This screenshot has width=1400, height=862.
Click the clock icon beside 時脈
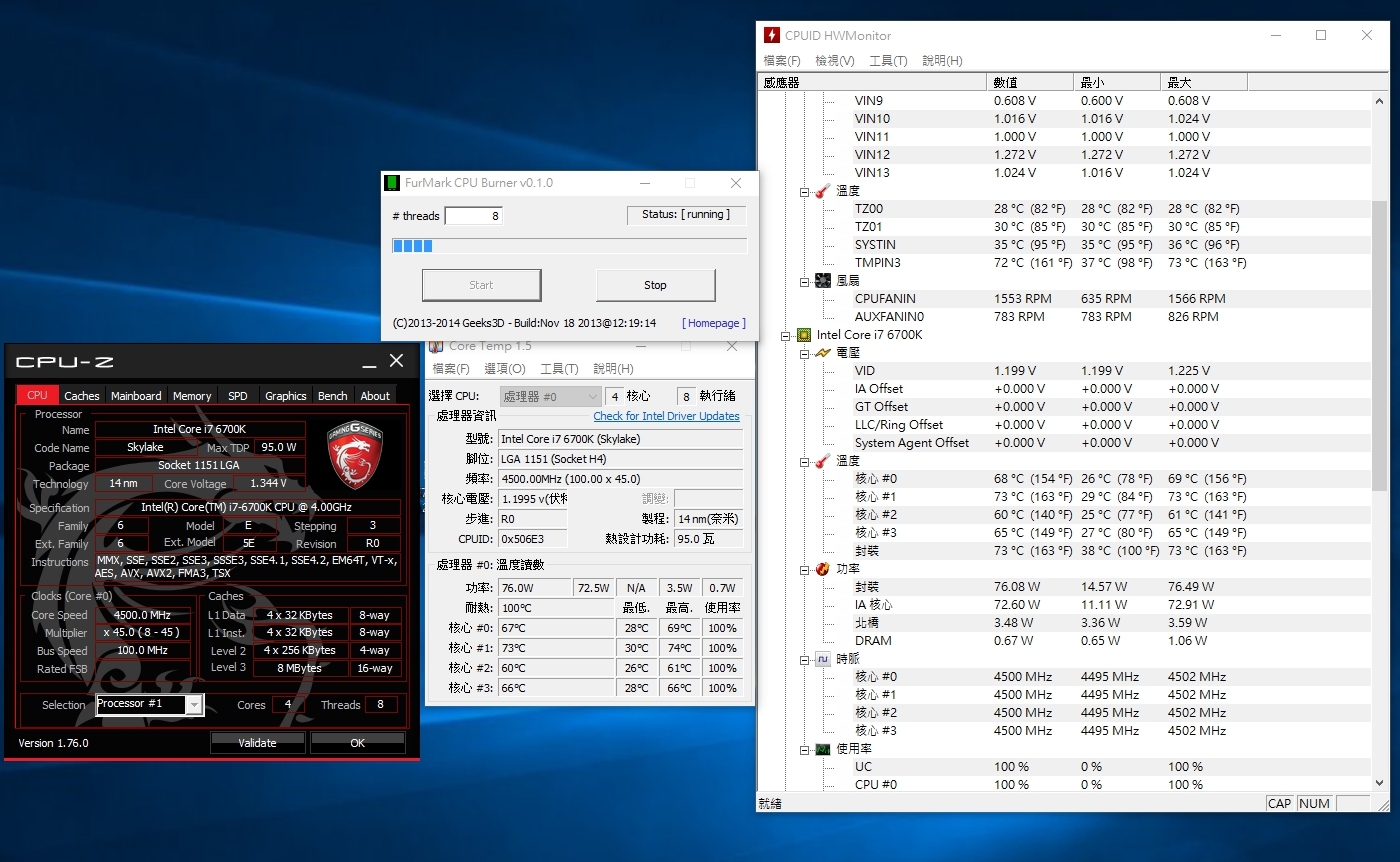(823, 659)
